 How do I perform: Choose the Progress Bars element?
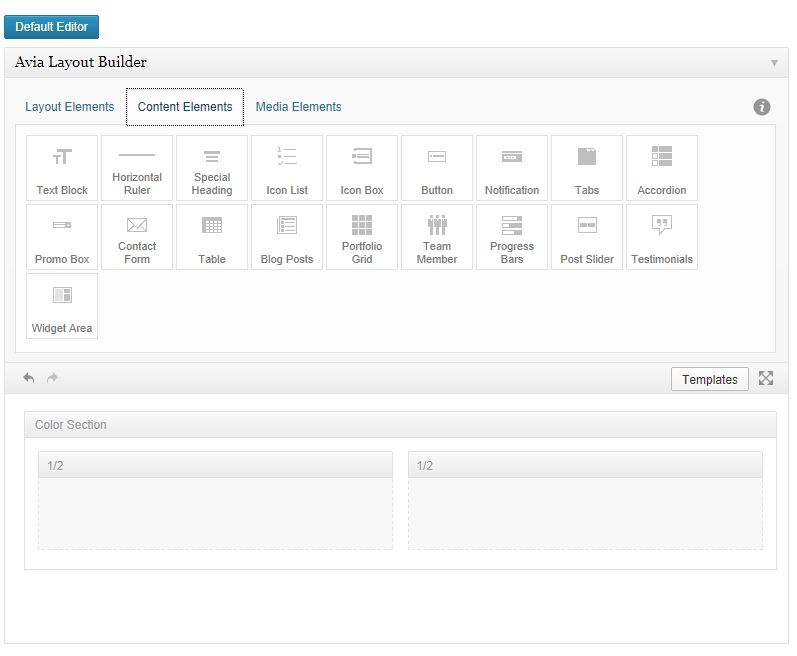point(512,238)
